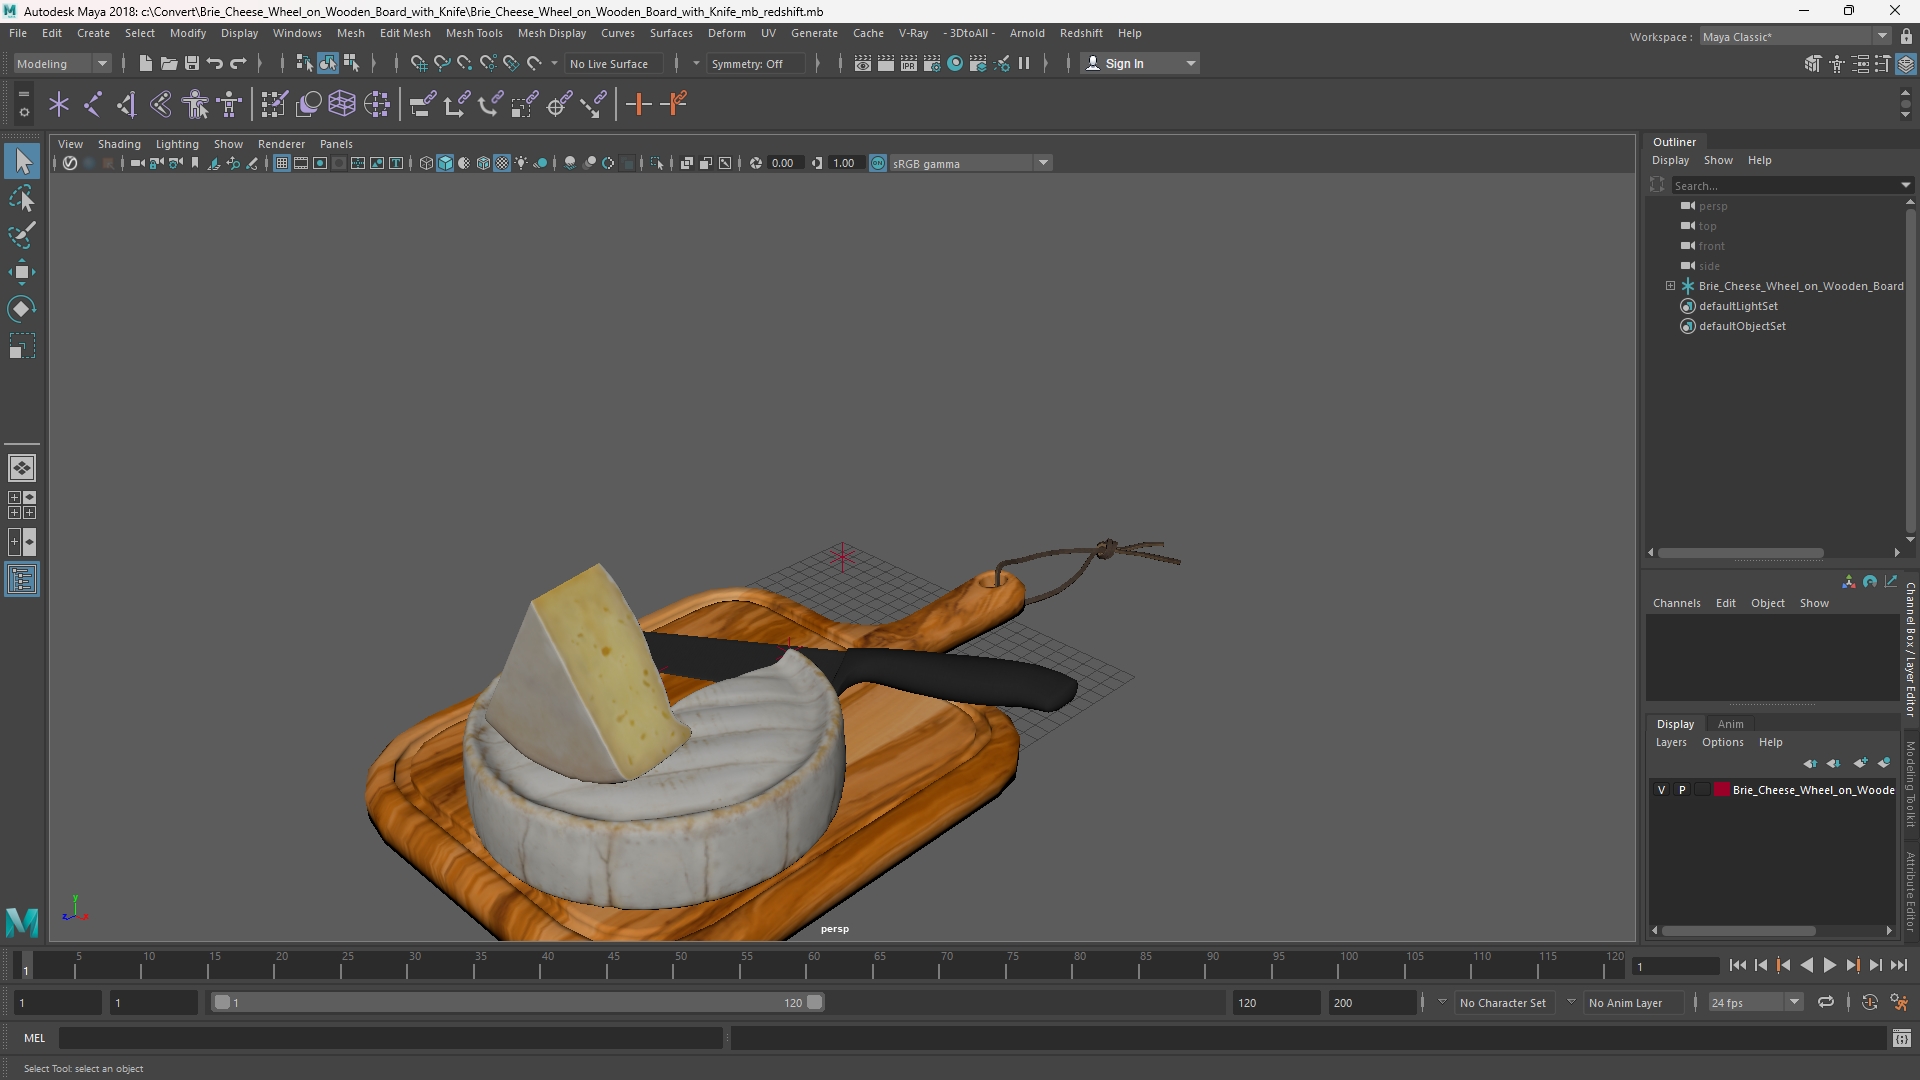Open the 24 fps frame rate dropdown
The width and height of the screenshot is (1920, 1080).
tap(1755, 1002)
